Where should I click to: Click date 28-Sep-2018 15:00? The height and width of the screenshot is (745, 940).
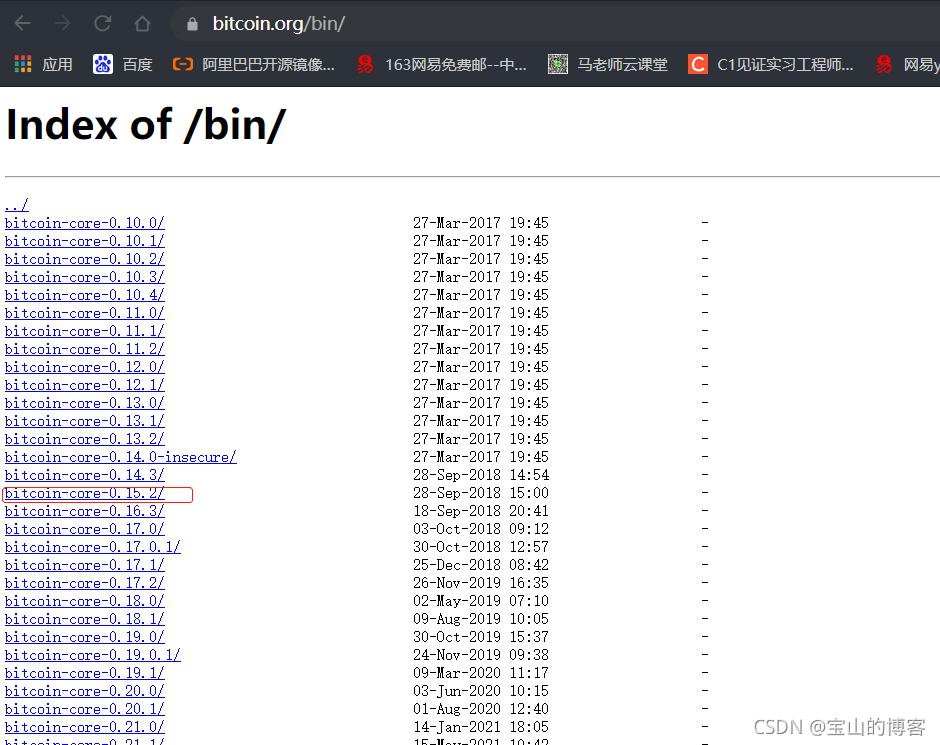pos(481,493)
